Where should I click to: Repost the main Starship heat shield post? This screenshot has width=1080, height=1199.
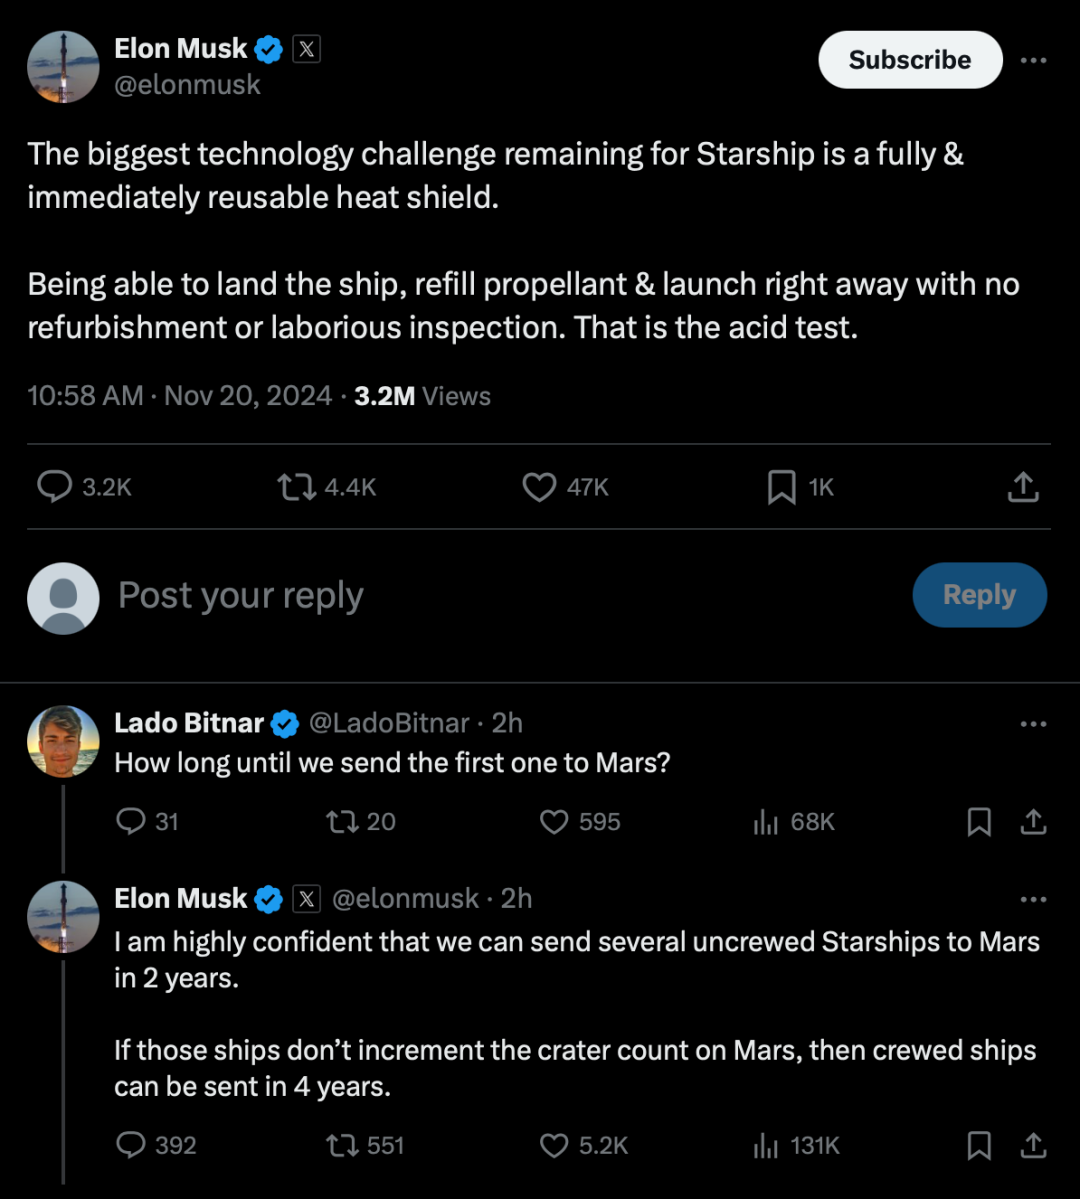[x=296, y=487]
